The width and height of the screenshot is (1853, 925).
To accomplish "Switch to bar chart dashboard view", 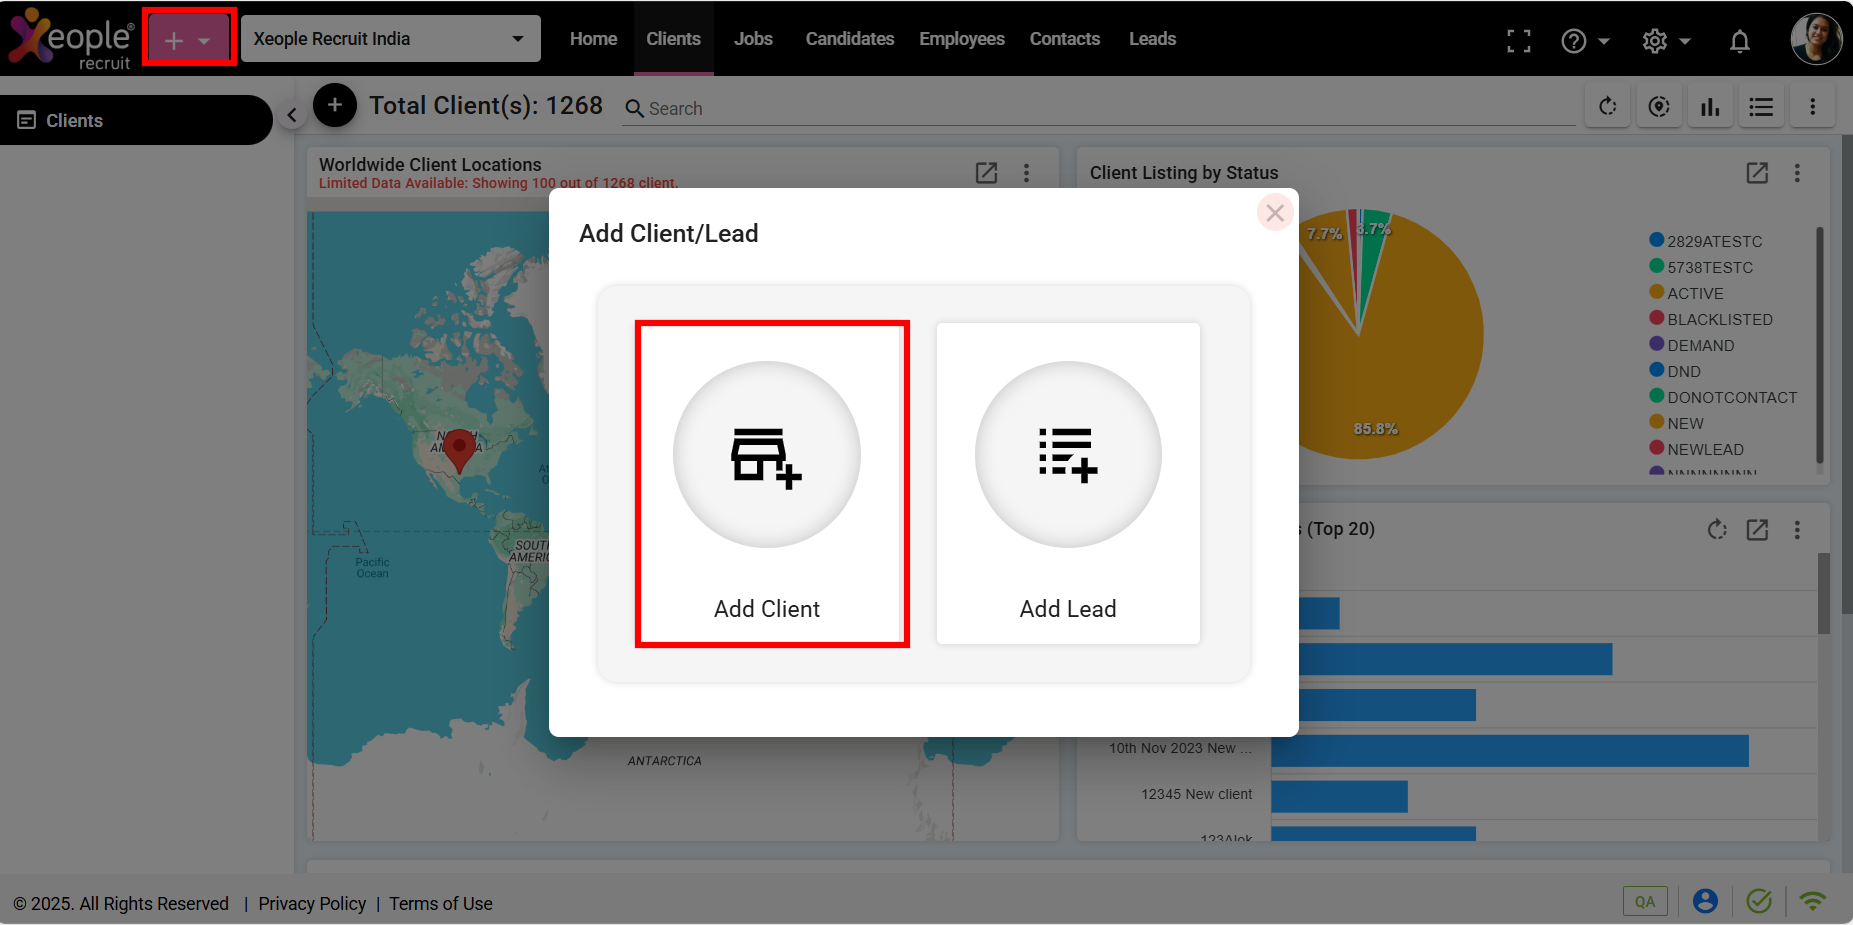I will [x=1710, y=106].
